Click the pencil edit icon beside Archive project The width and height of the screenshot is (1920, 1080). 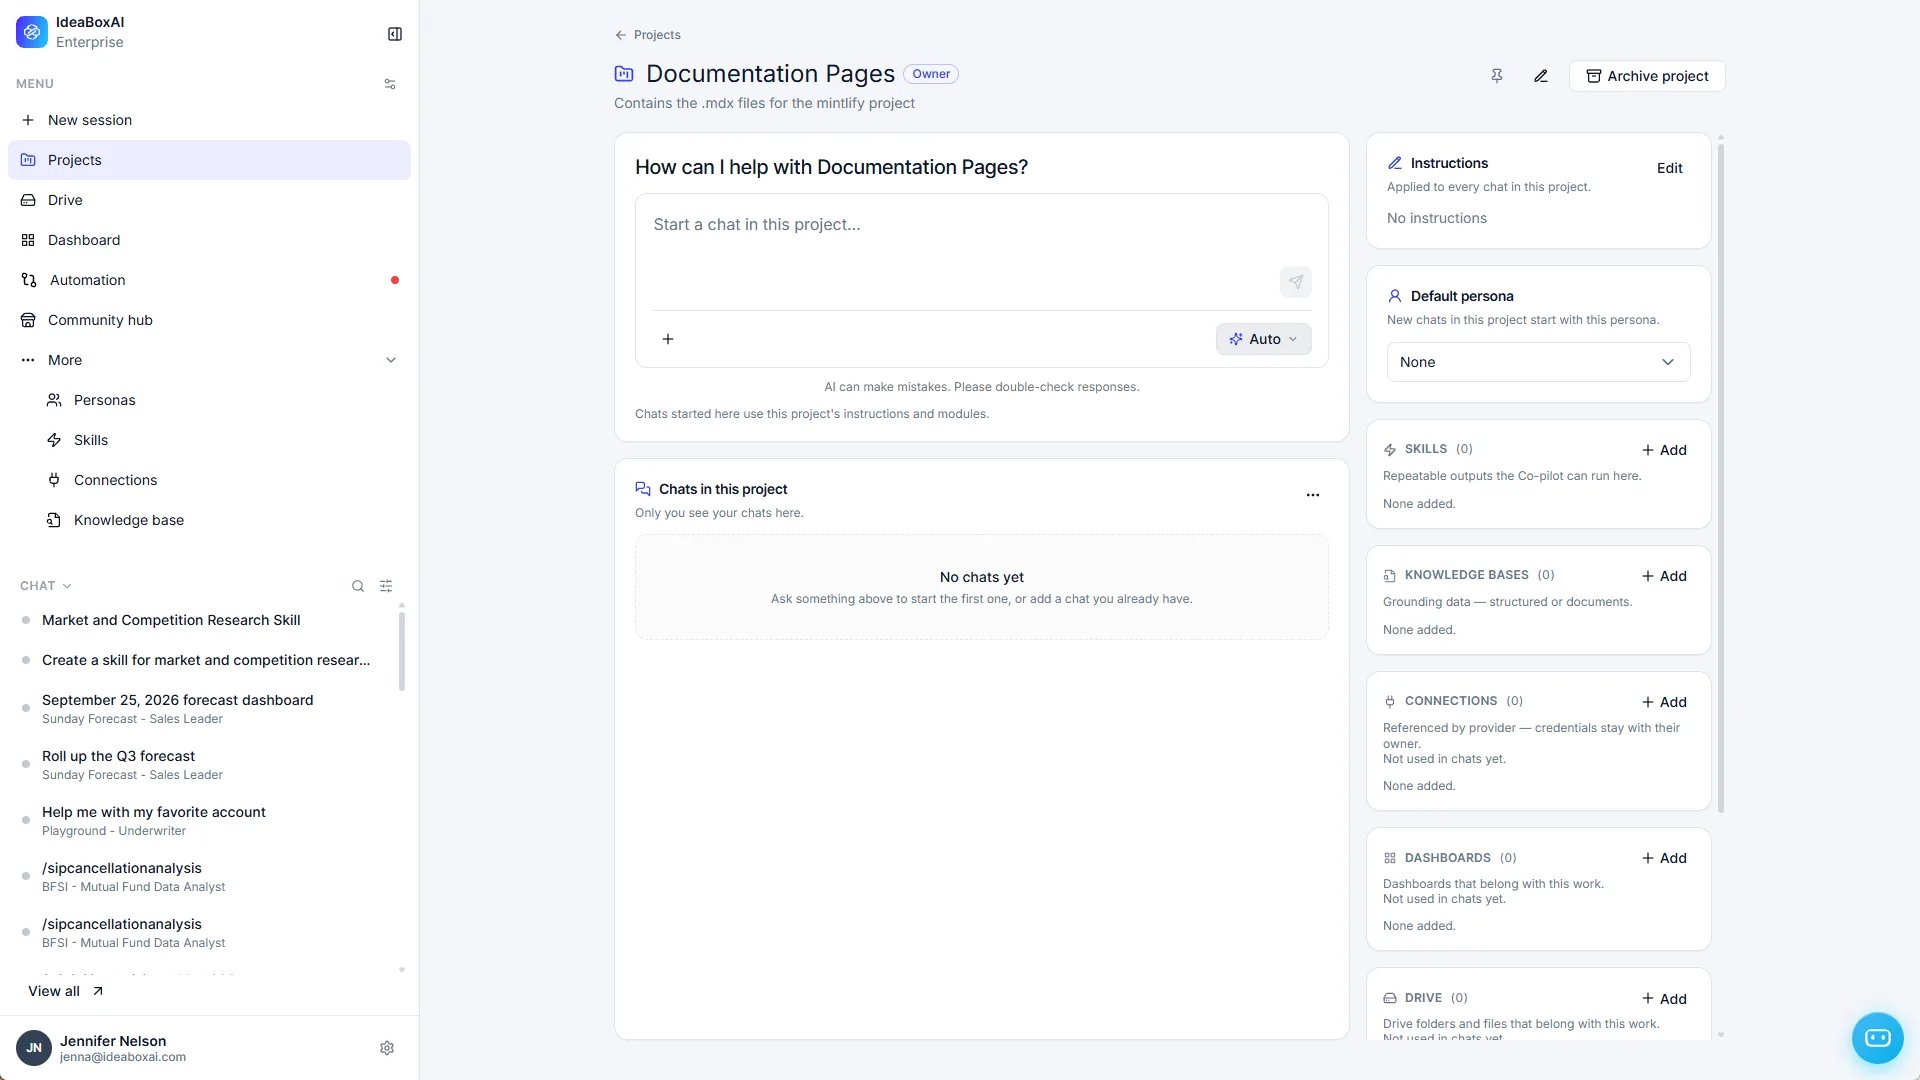1541,76
